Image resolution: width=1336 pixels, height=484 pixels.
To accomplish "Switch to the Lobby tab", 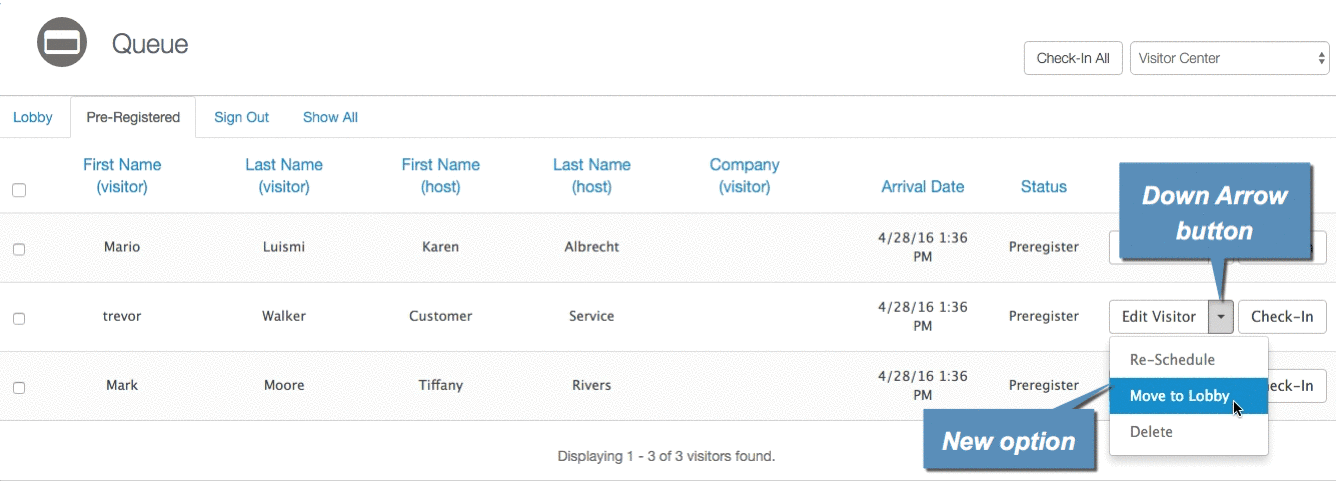I will tap(33, 117).
